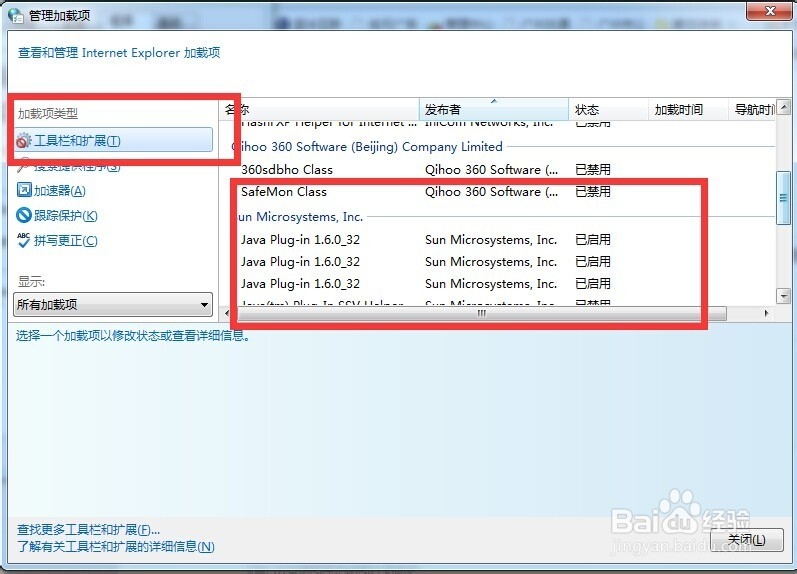Click the list's vertical scroll down arrow
This screenshot has height=574, width=797.
pyautogui.click(x=783, y=295)
